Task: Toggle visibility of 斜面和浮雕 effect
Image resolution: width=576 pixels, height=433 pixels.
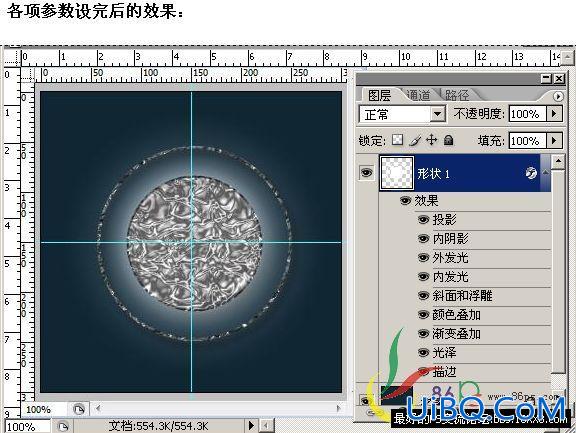Action: (x=423, y=295)
